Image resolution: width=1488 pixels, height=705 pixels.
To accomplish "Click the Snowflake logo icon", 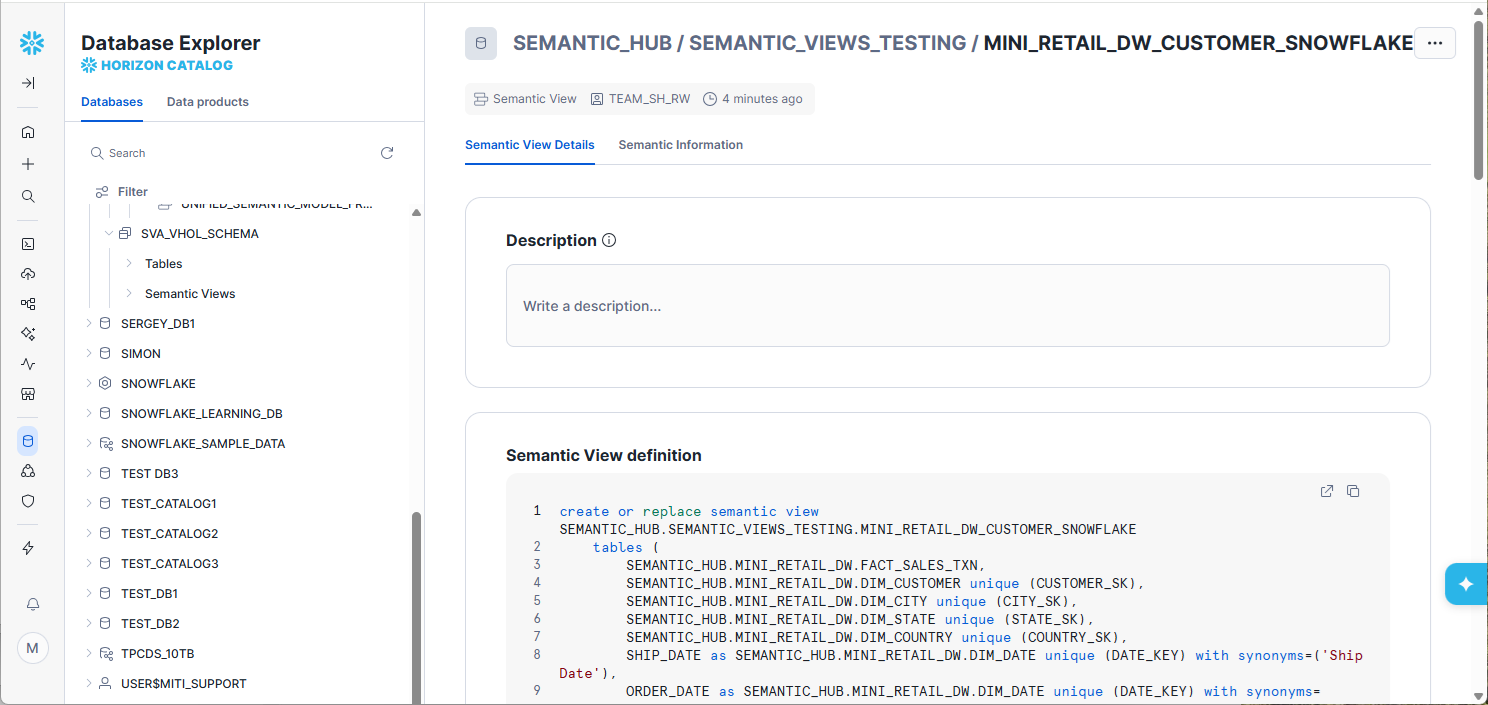I will point(32,43).
